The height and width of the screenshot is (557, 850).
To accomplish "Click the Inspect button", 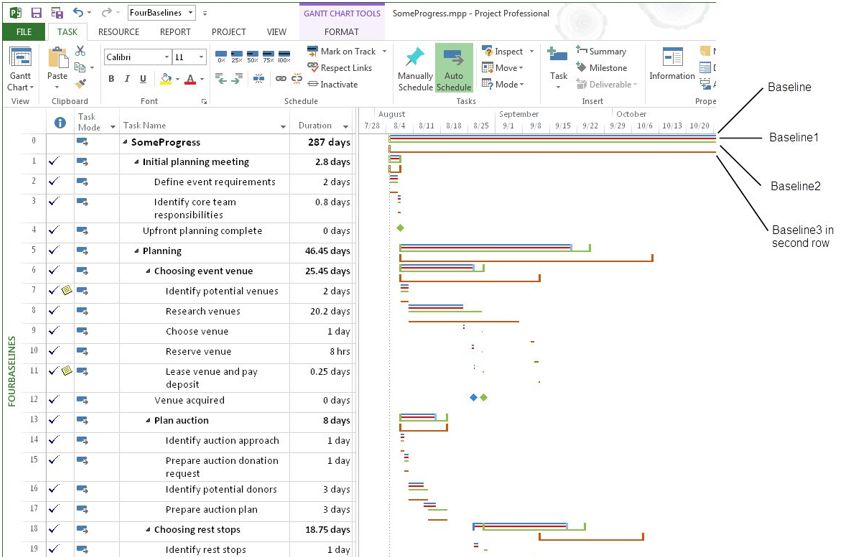I will (x=503, y=51).
